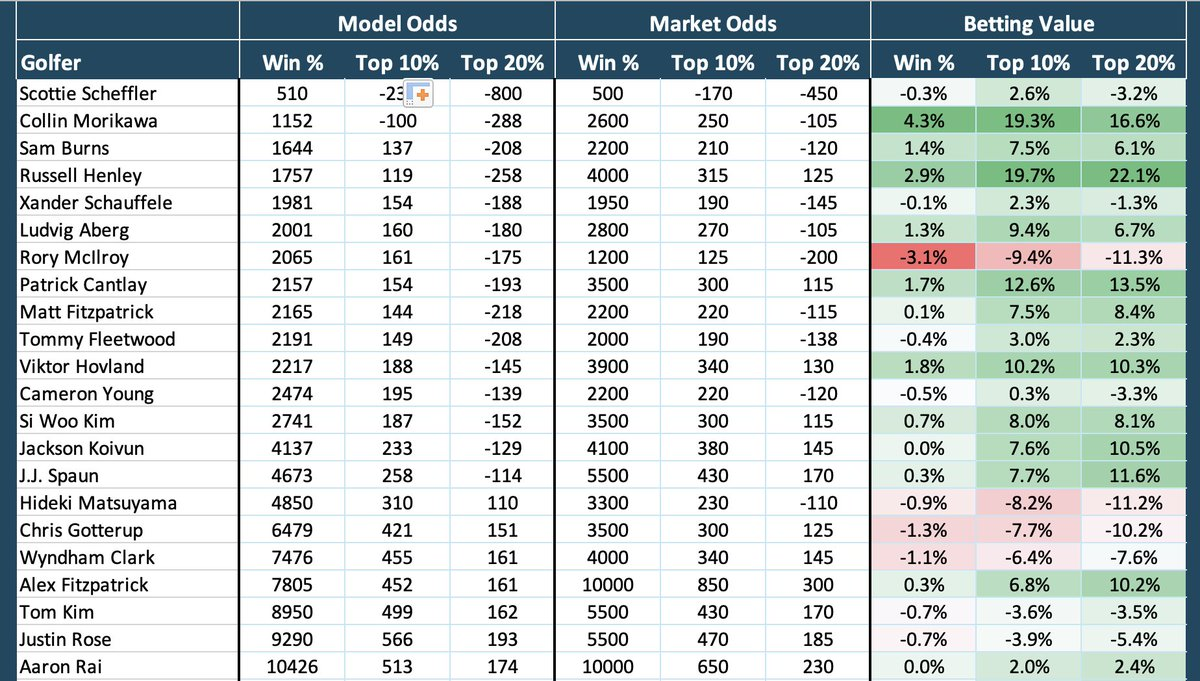Select the Model Odds group header

point(397,24)
